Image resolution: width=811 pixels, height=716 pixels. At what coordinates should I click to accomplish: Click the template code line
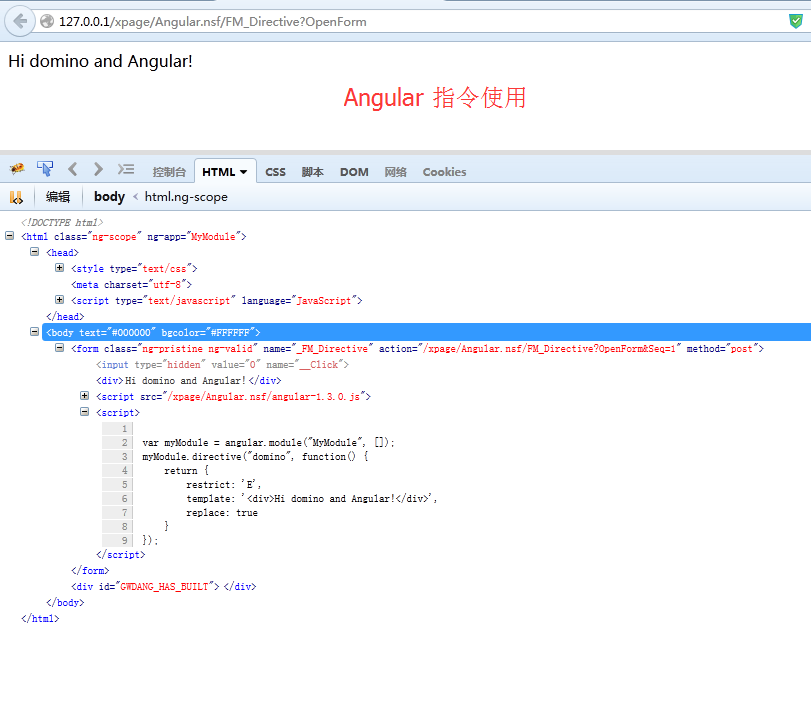click(x=311, y=499)
